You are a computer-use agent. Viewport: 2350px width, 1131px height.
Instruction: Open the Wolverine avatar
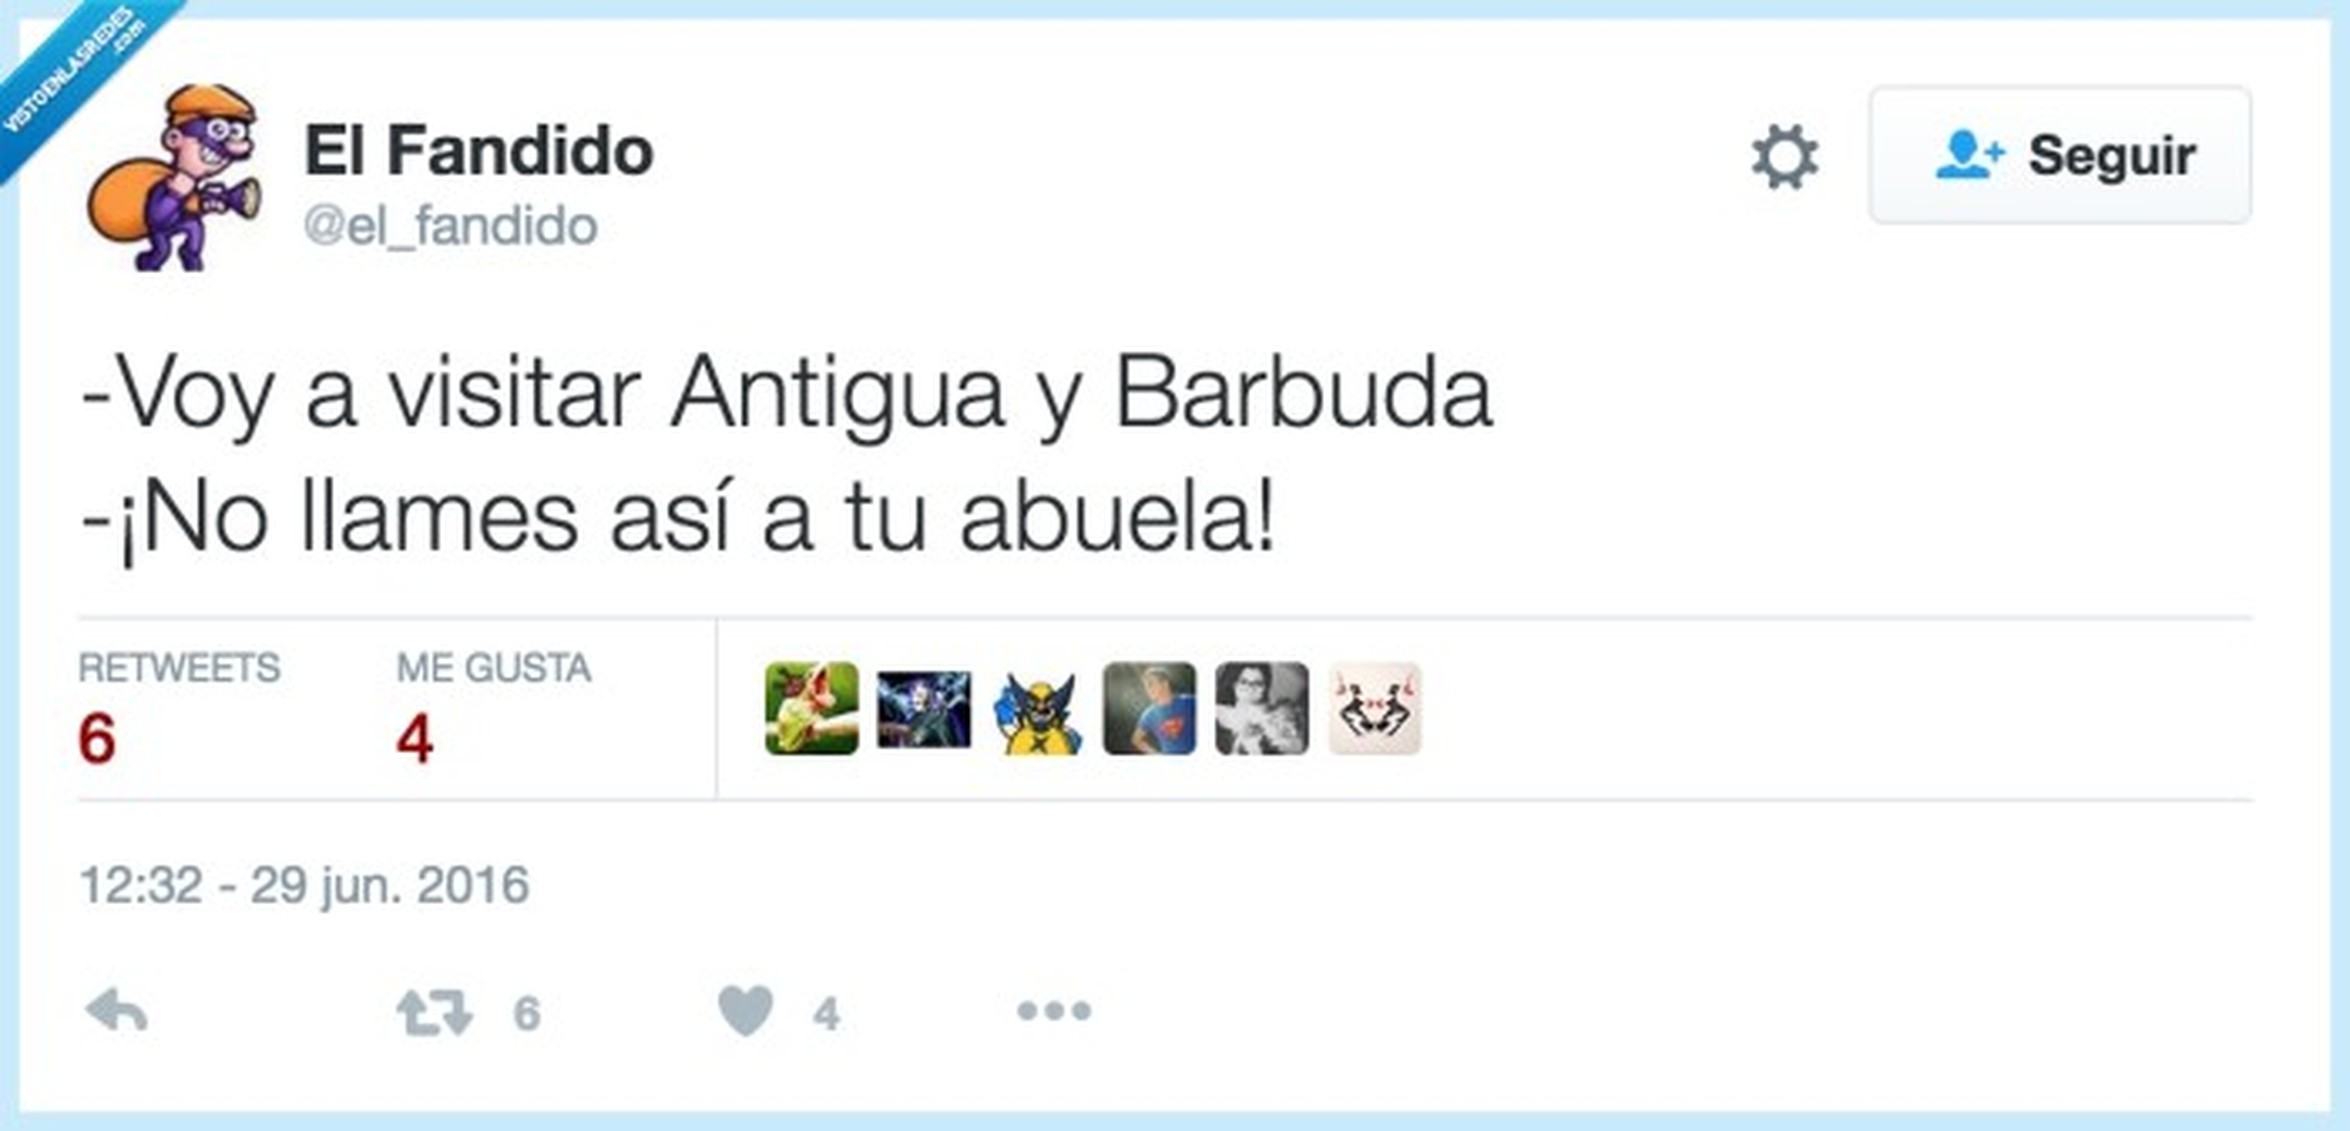point(1038,712)
